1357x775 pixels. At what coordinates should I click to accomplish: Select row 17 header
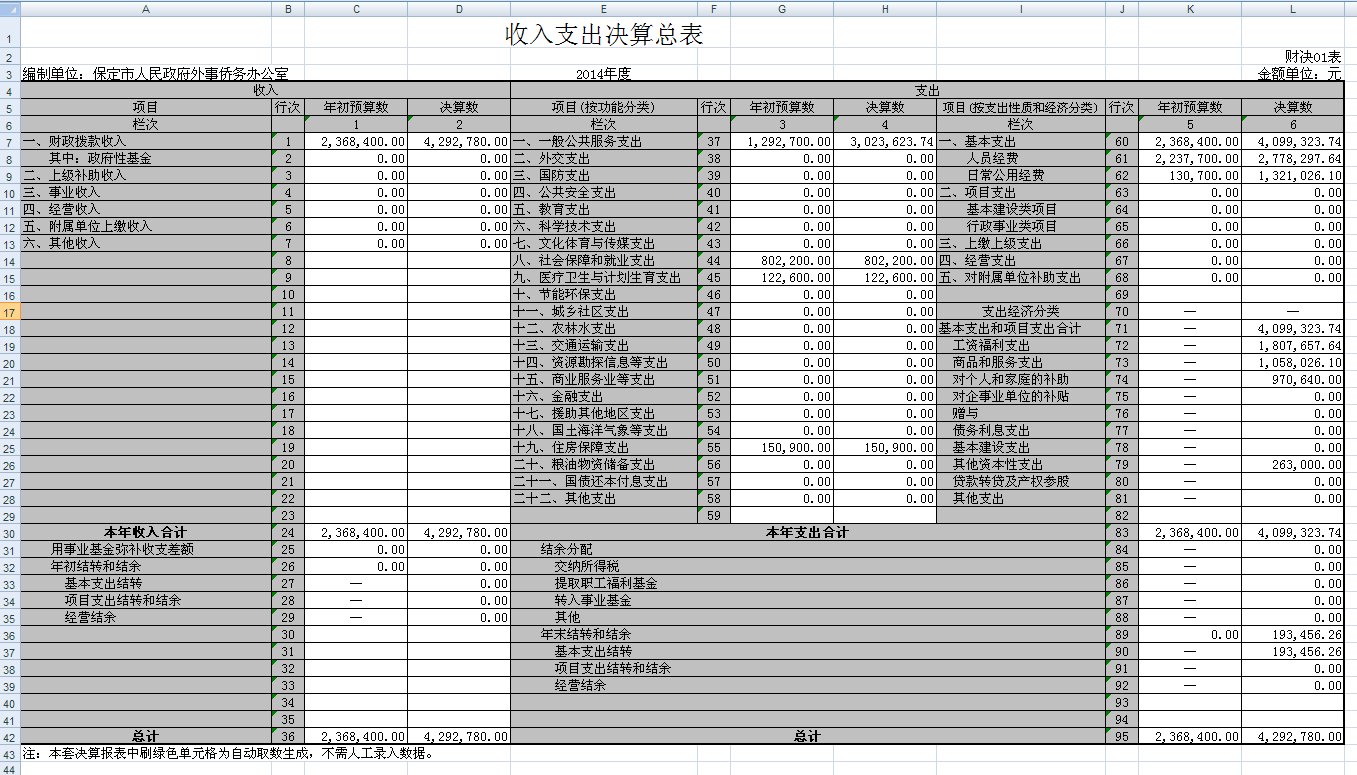click(x=10, y=312)
